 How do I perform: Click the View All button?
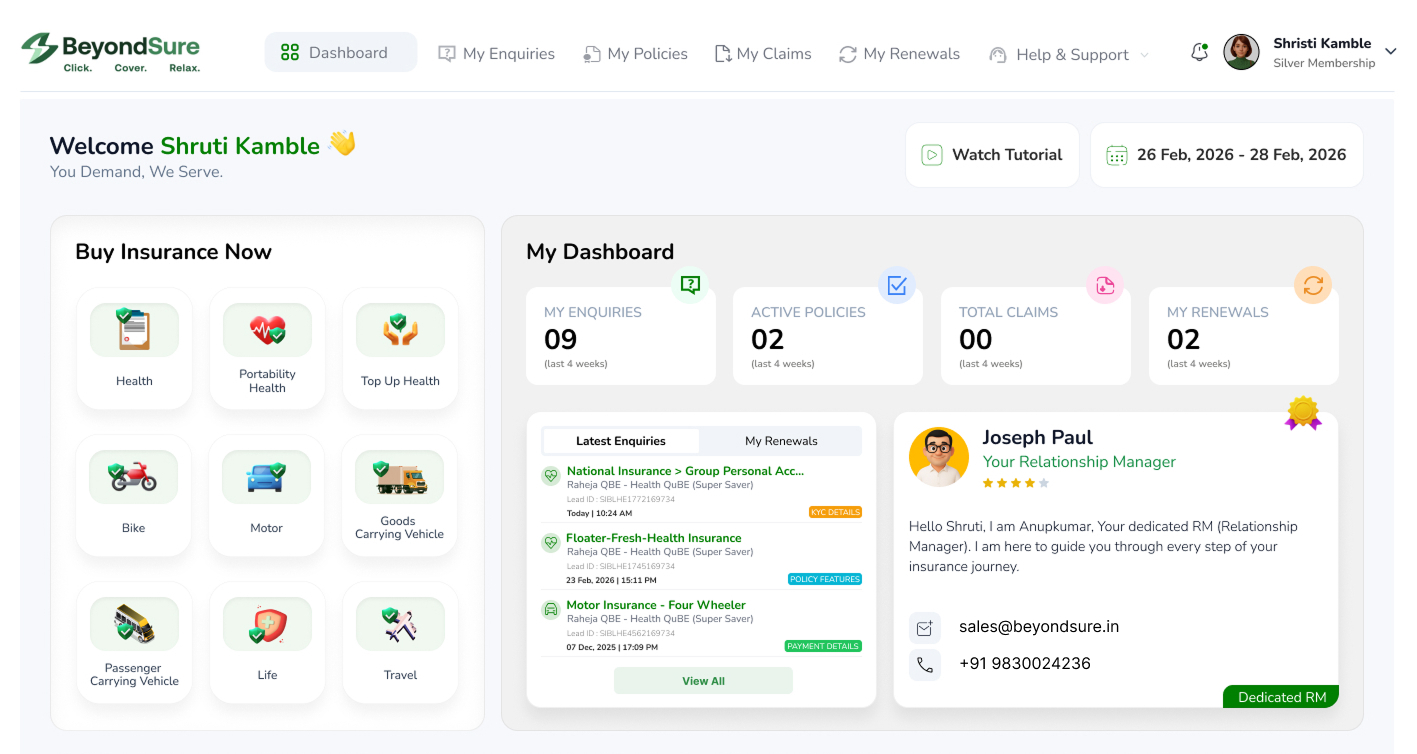tap(703, 681)
